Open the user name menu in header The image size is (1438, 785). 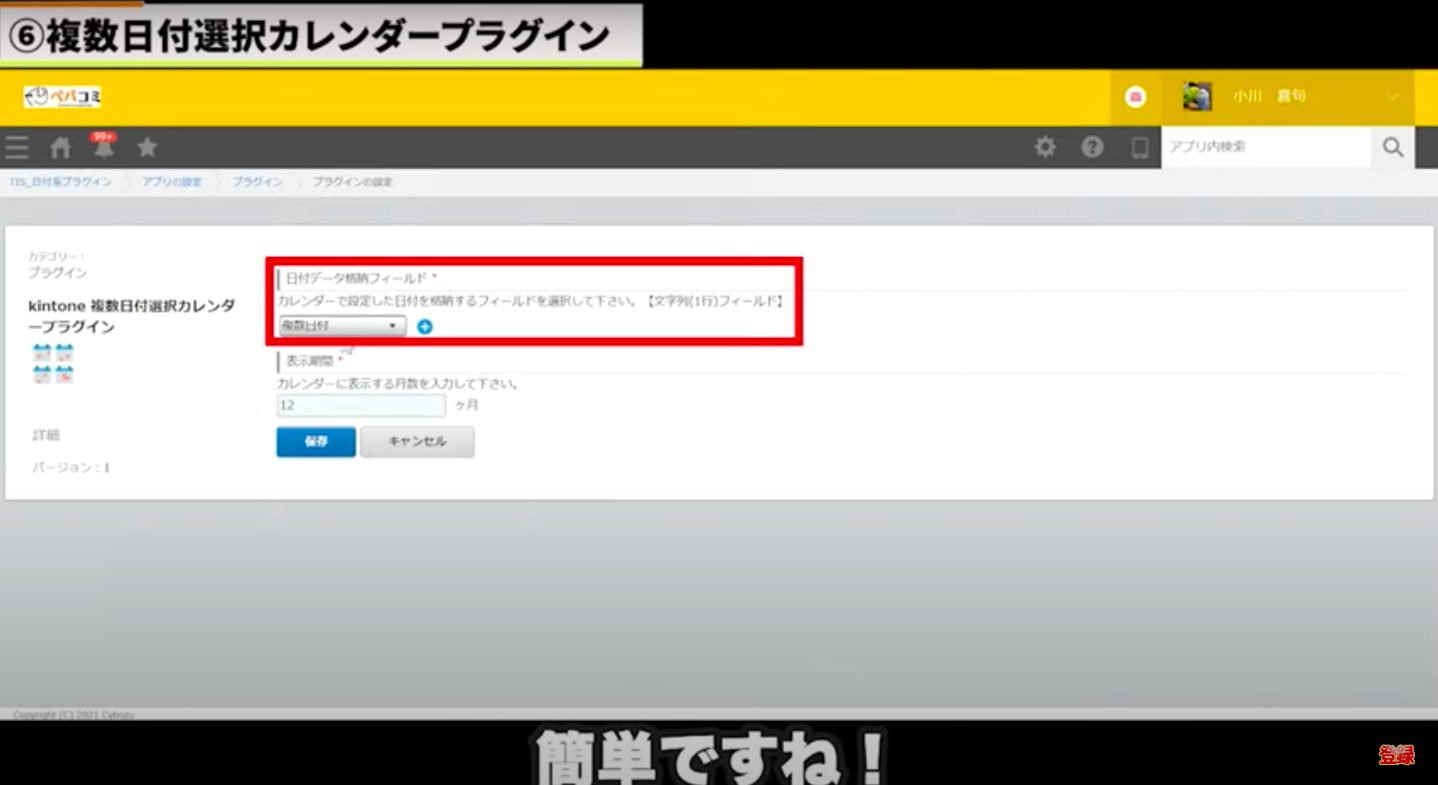tap(1269, 97)
